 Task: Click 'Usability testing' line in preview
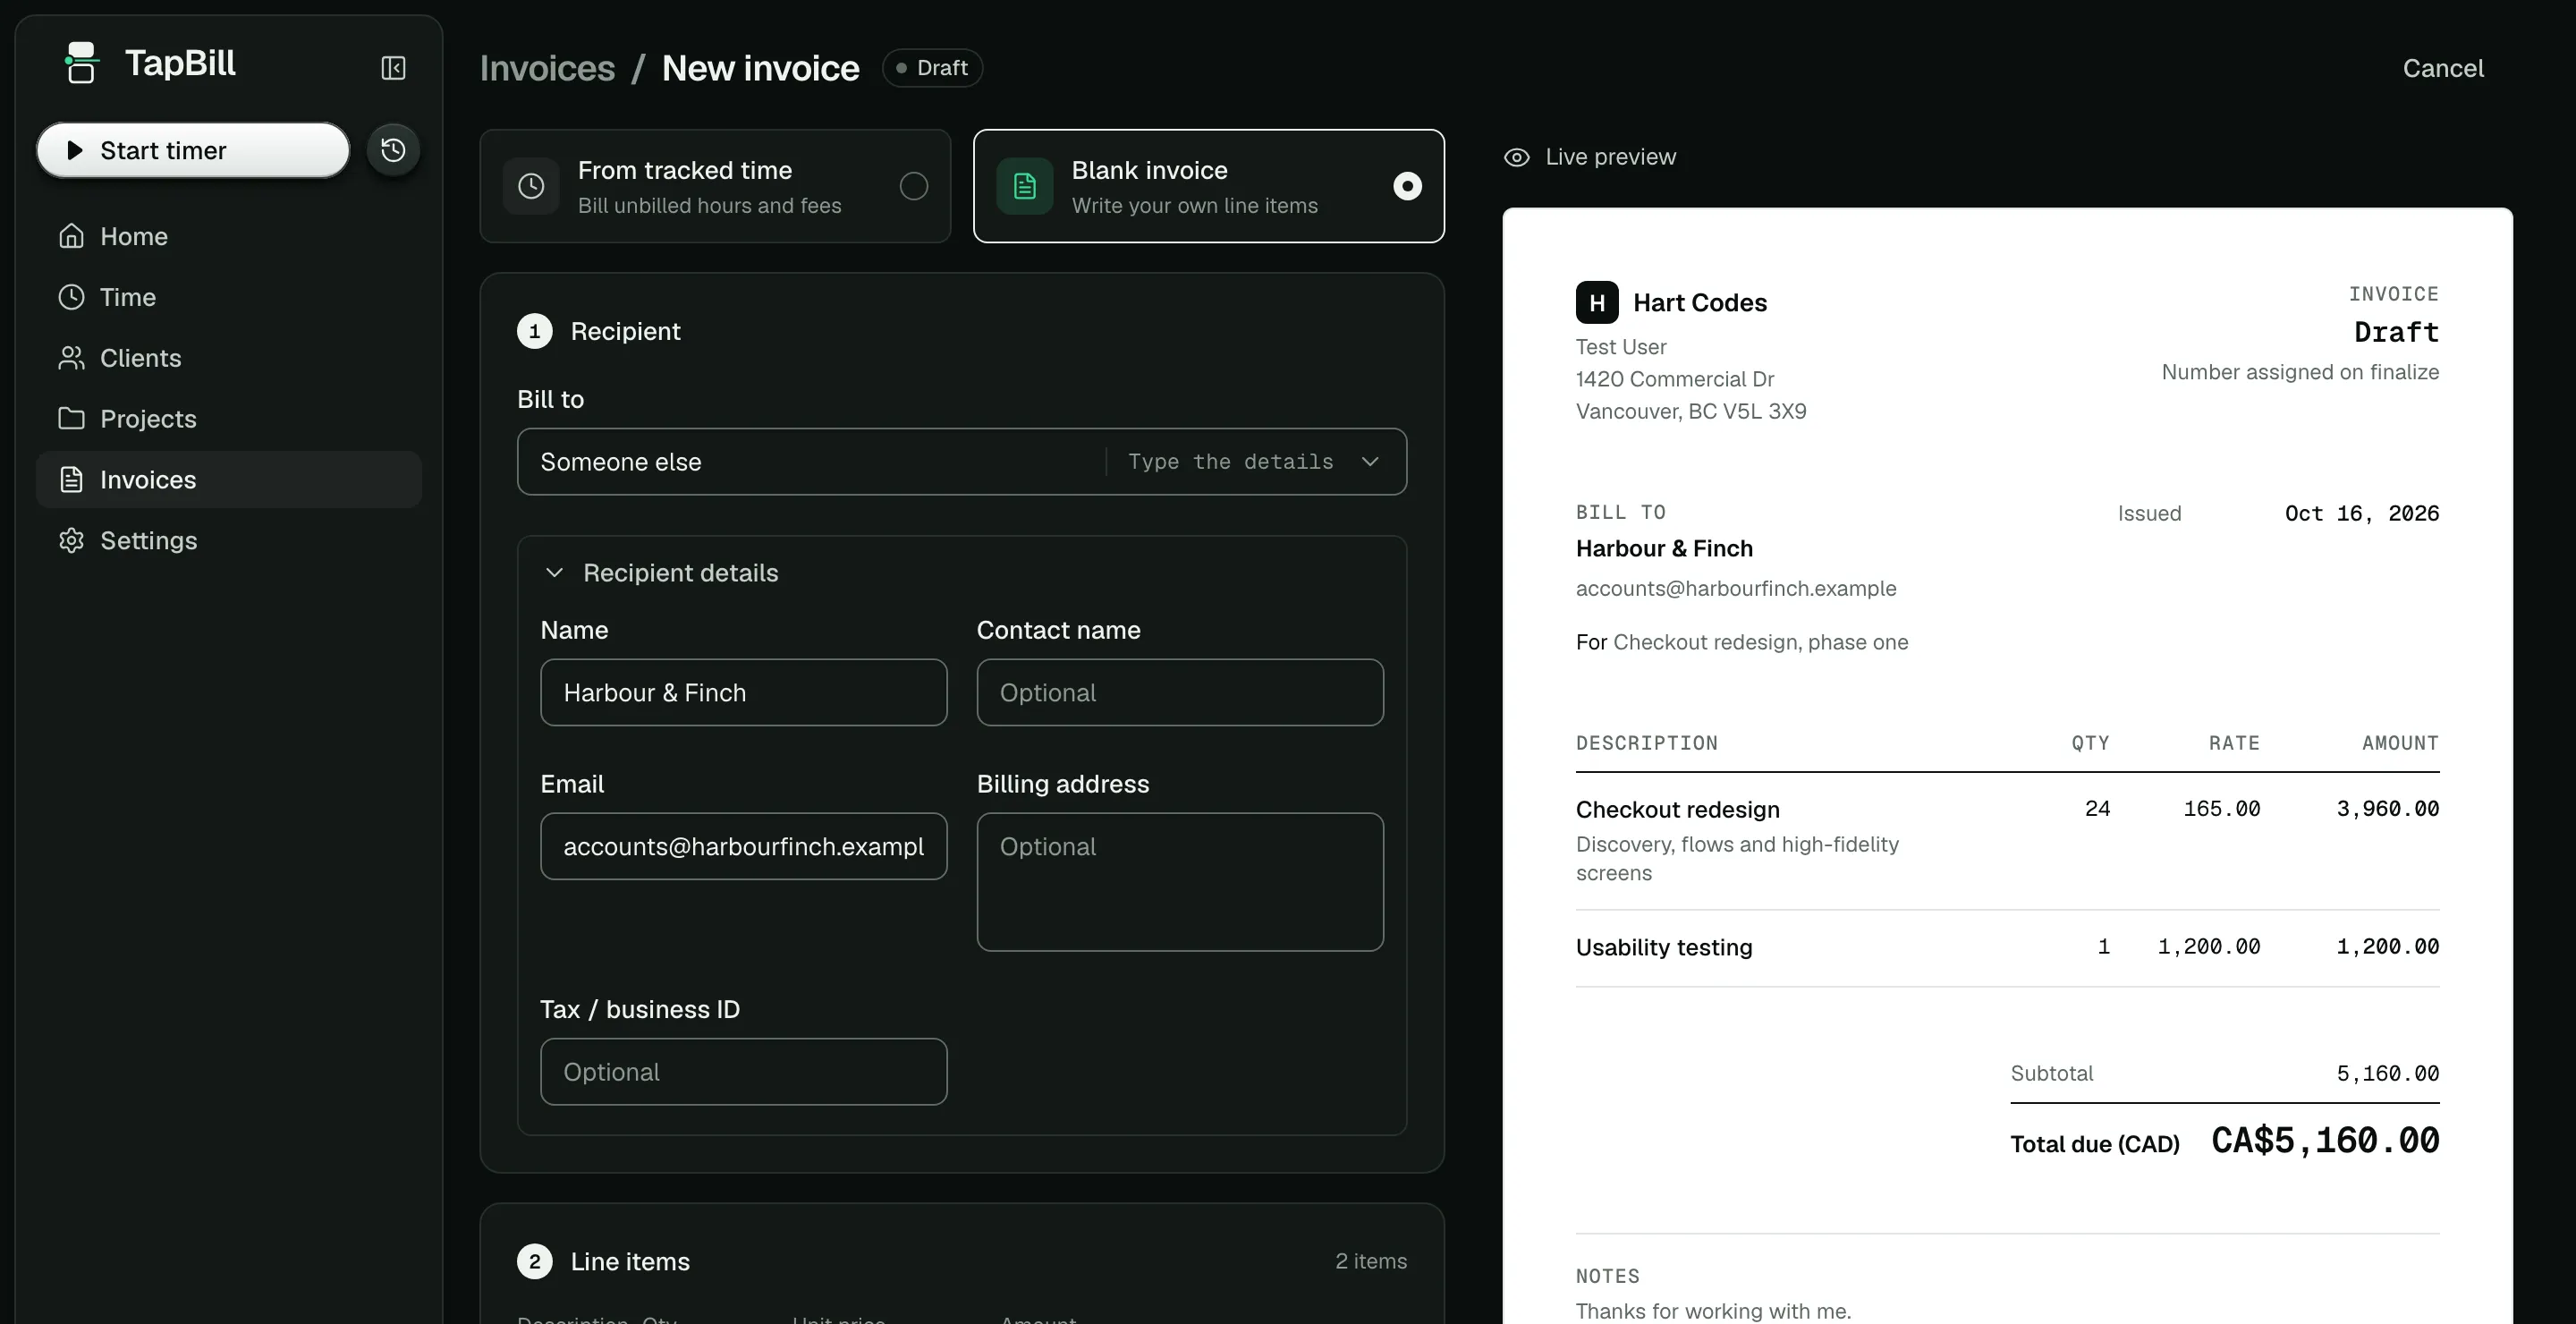coord(1664,947)
